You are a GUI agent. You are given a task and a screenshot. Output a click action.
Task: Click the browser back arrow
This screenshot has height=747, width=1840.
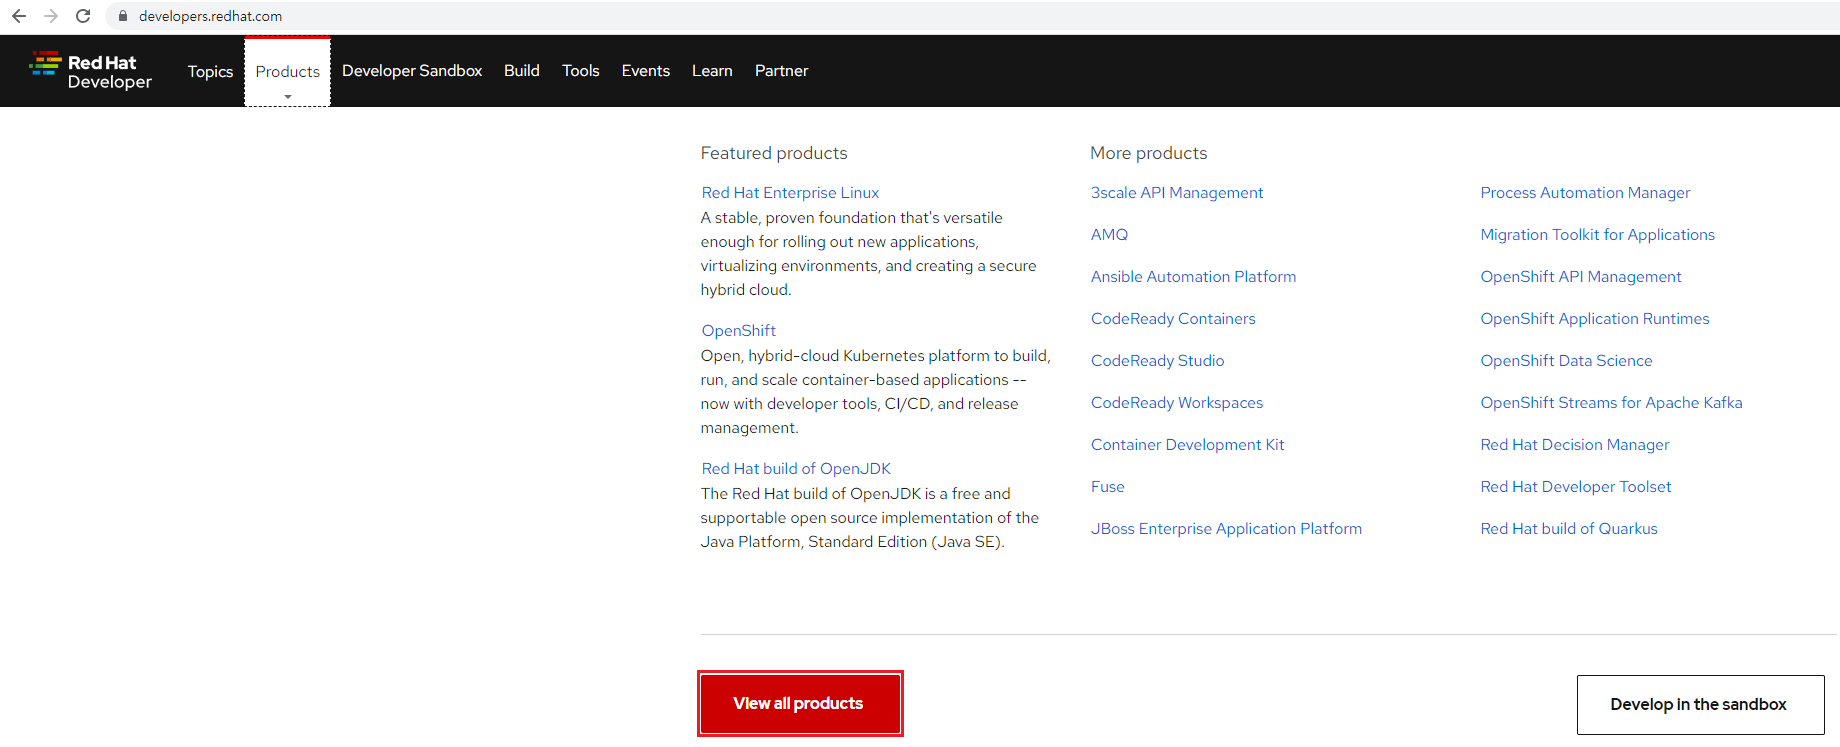click(x=19, y=16)
